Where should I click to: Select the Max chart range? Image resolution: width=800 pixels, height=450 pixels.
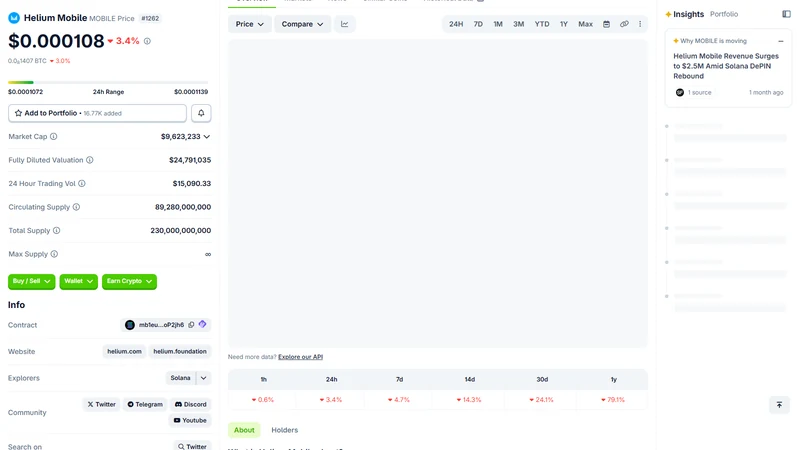(585, 24)
